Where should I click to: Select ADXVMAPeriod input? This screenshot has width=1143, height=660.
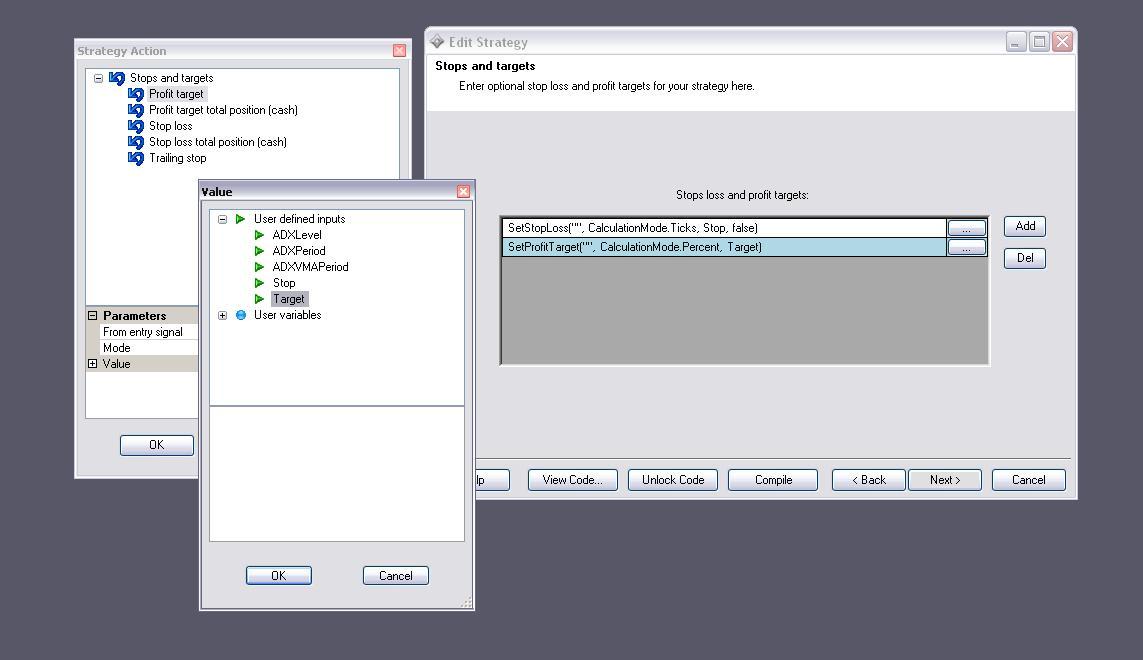point(311,267)
